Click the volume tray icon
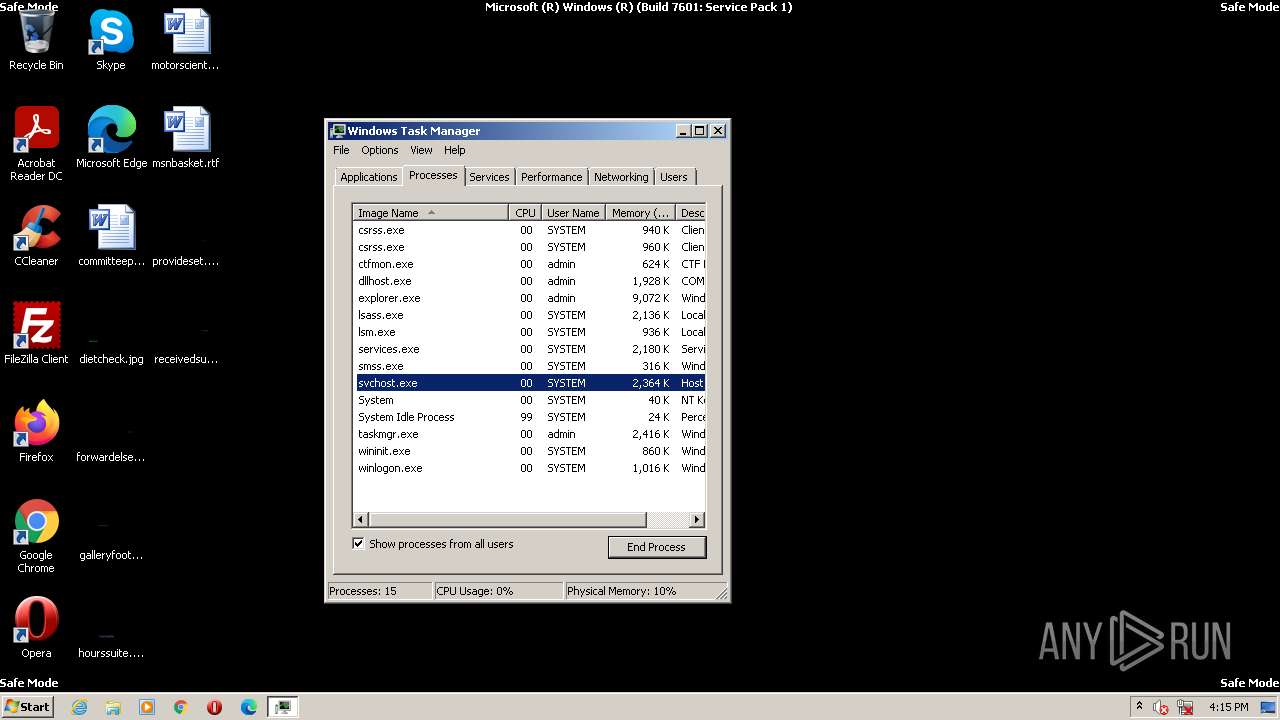Viewport: 1280px width, 720px height. (1161, 707)
